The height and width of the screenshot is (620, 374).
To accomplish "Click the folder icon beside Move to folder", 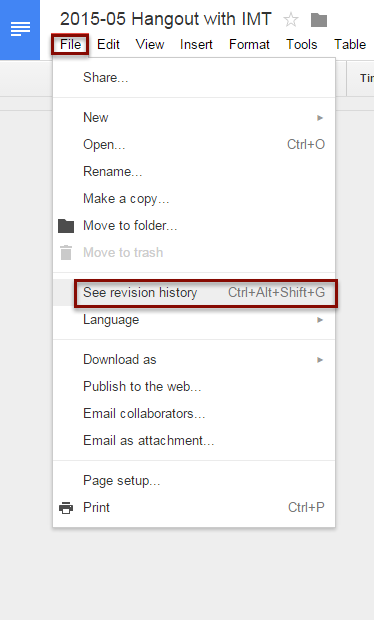I will (x=66, y=226).
